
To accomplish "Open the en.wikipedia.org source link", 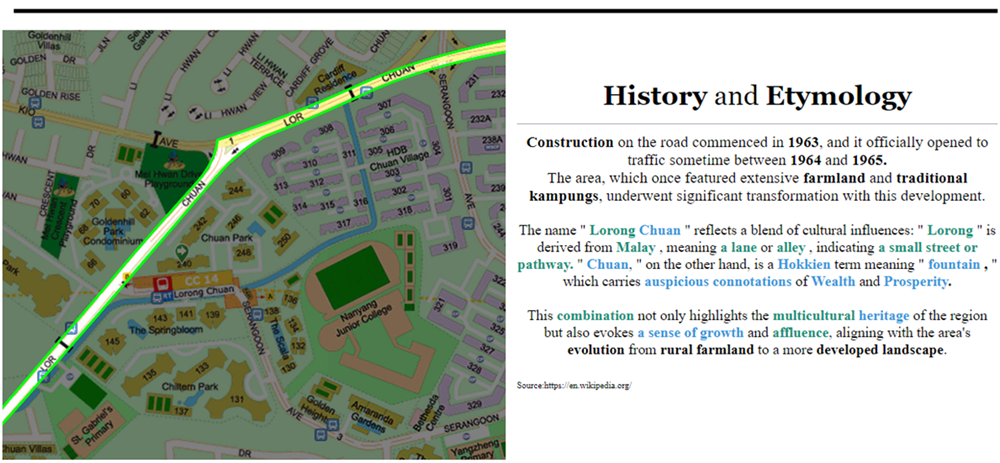I will tap(575, 385).
